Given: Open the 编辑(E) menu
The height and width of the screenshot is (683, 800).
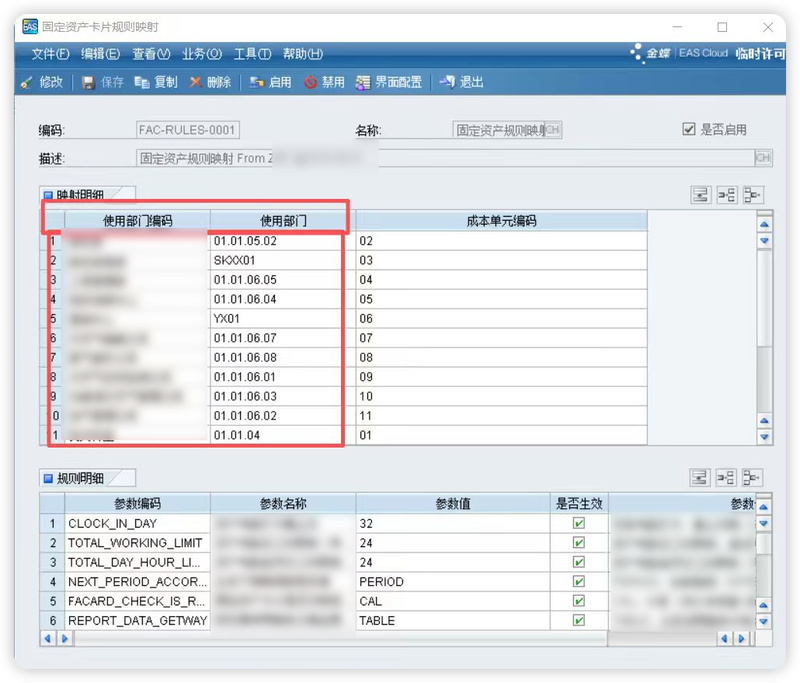Looking at the screenshot, I should [101, 54].
